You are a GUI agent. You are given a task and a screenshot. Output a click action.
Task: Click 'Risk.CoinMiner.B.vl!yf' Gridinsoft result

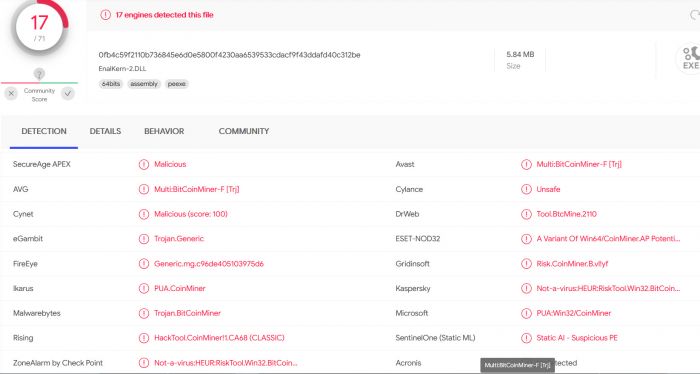572,264
